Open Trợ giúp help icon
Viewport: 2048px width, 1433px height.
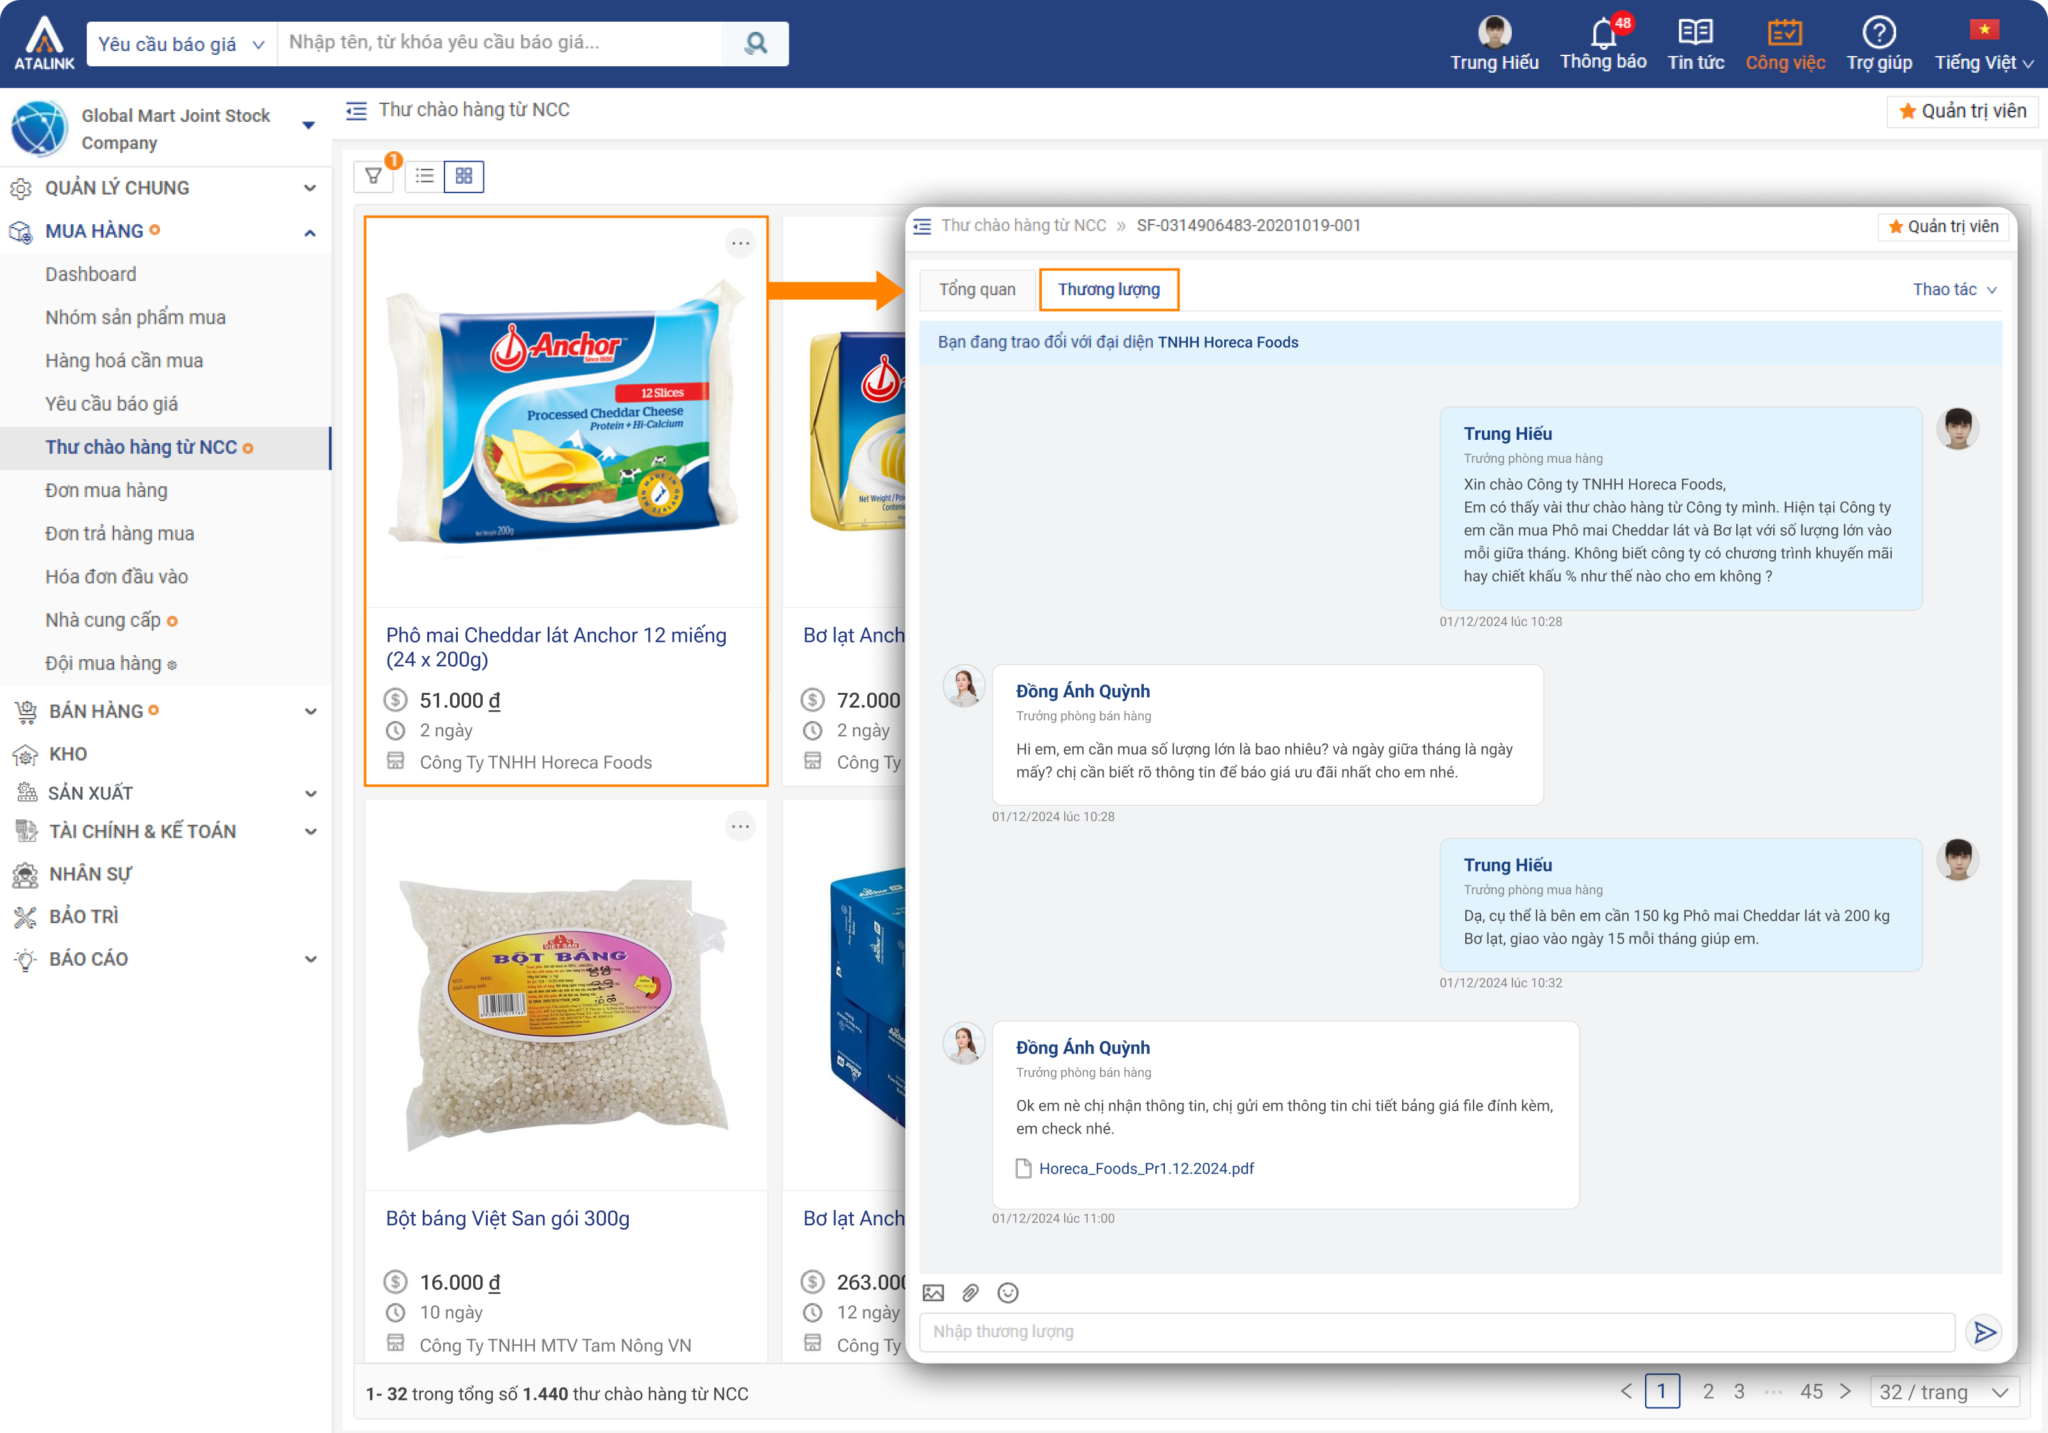pyautogui.click(x=1879, y=32)
